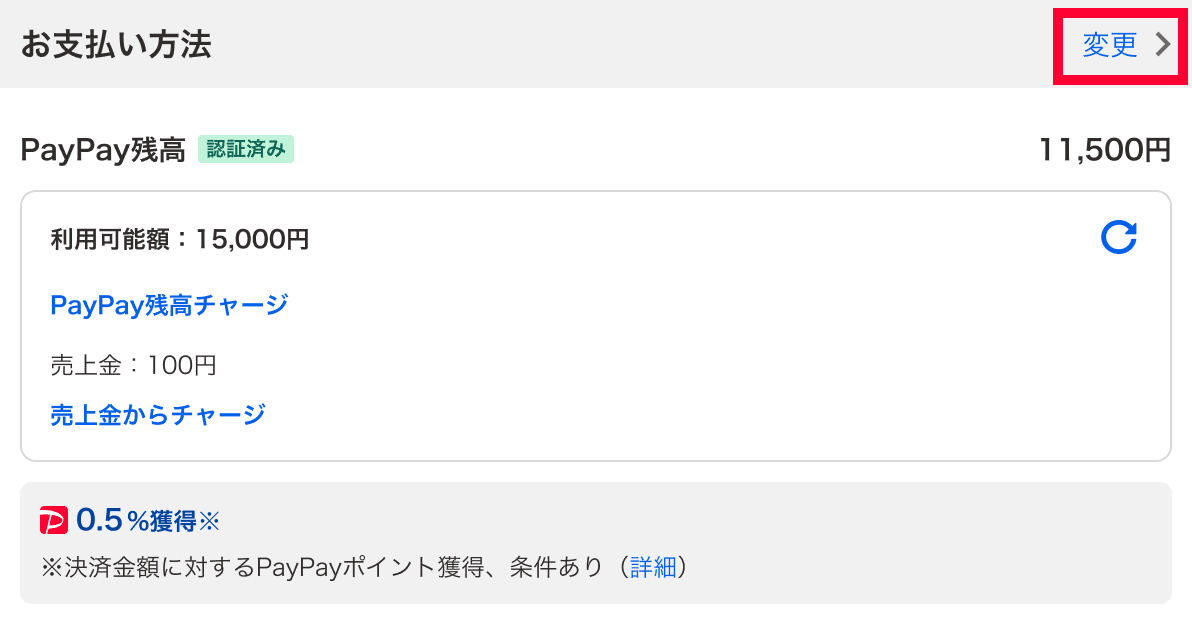
Task: Click the ※ mark after 獲得
Action: [208, 520]
